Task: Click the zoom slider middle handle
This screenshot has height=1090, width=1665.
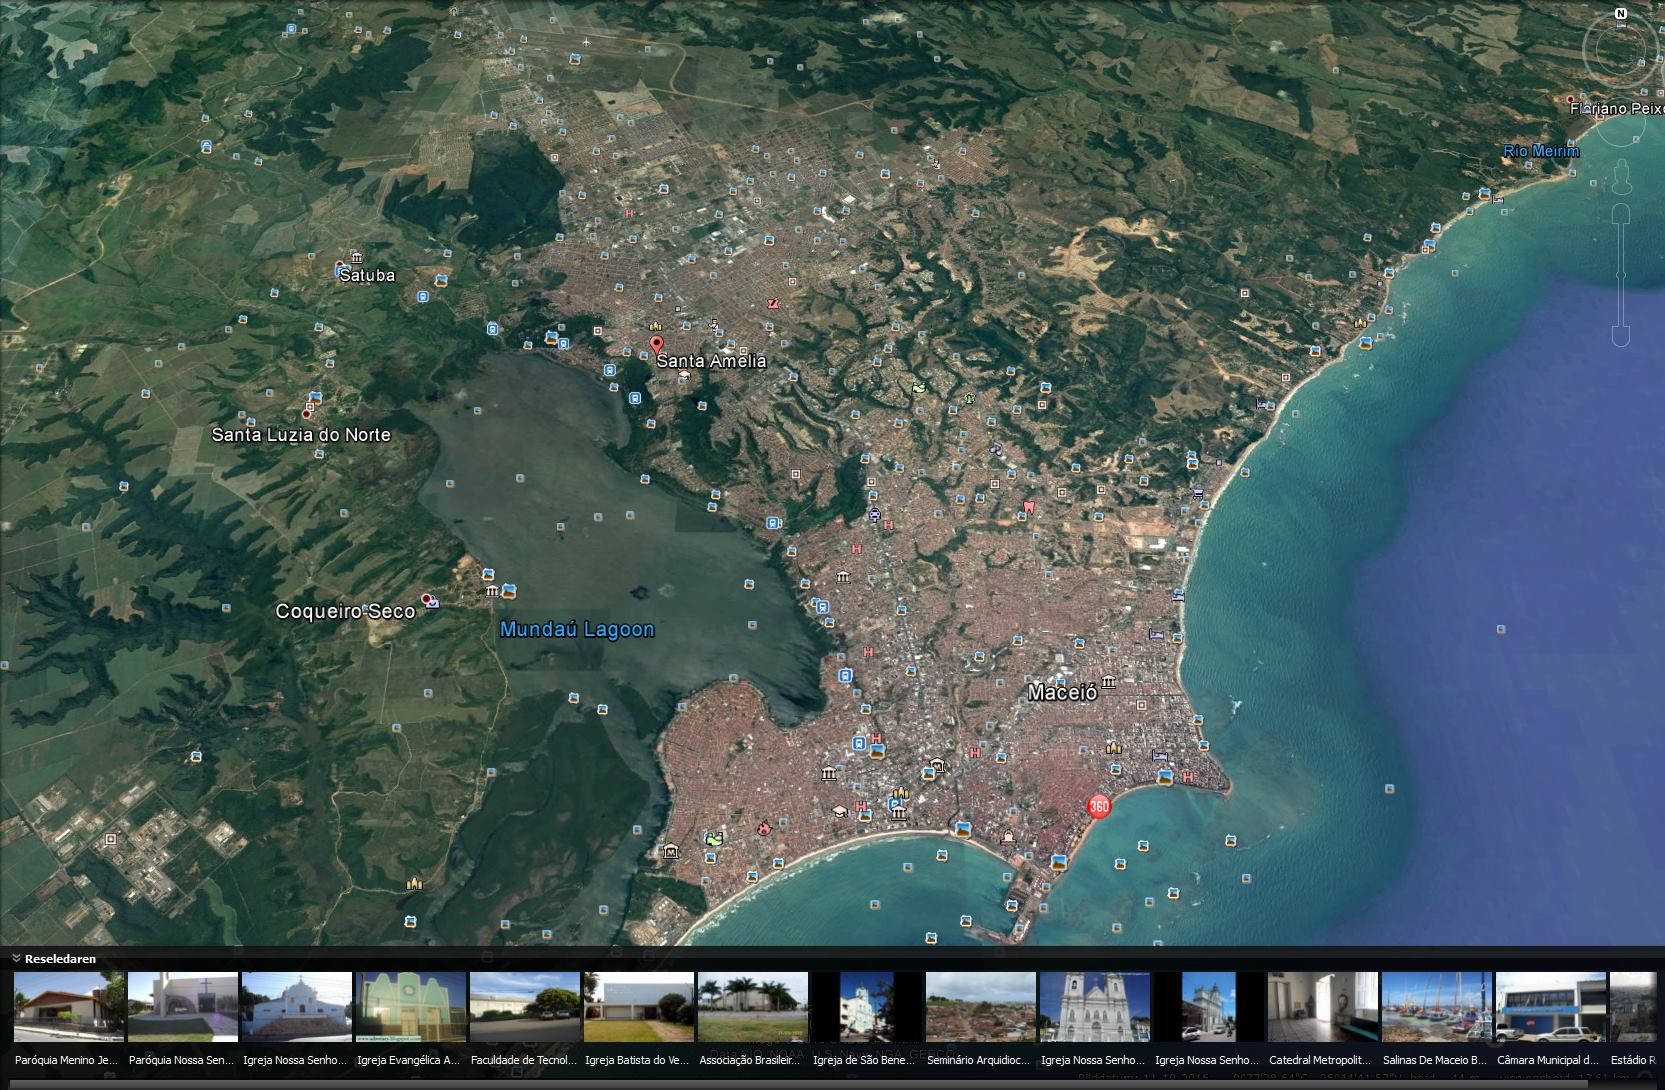Action: coord(1621,275)
